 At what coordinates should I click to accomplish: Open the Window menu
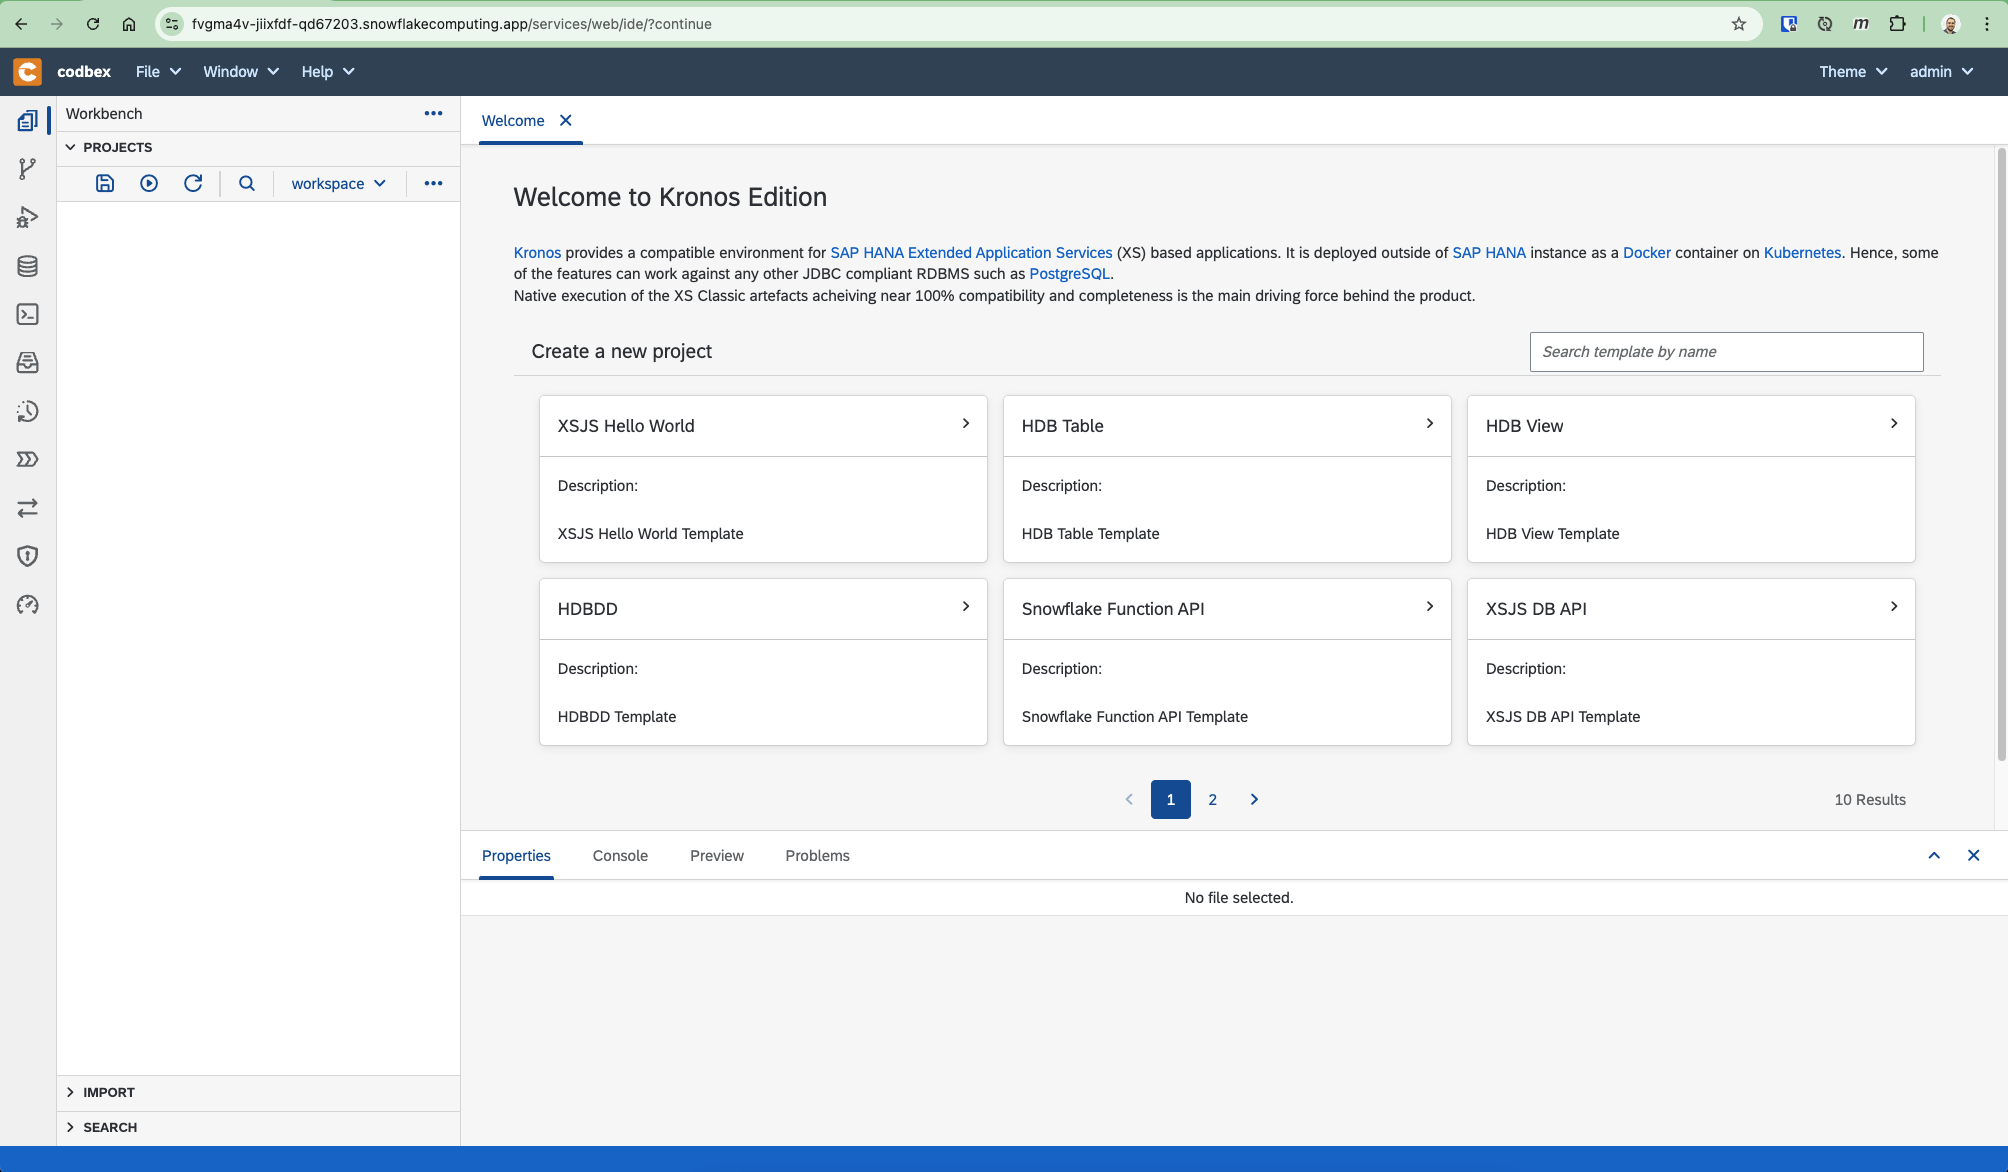tap(241, 71)
